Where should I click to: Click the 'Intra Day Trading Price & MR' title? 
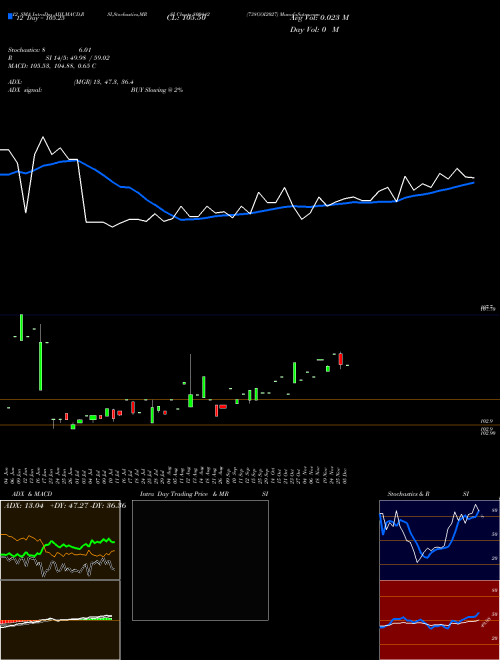pos(184,494)
